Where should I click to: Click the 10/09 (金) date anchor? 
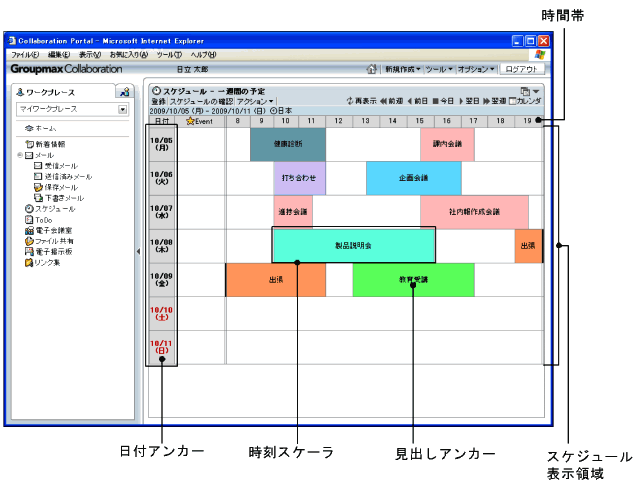[161, 279]
